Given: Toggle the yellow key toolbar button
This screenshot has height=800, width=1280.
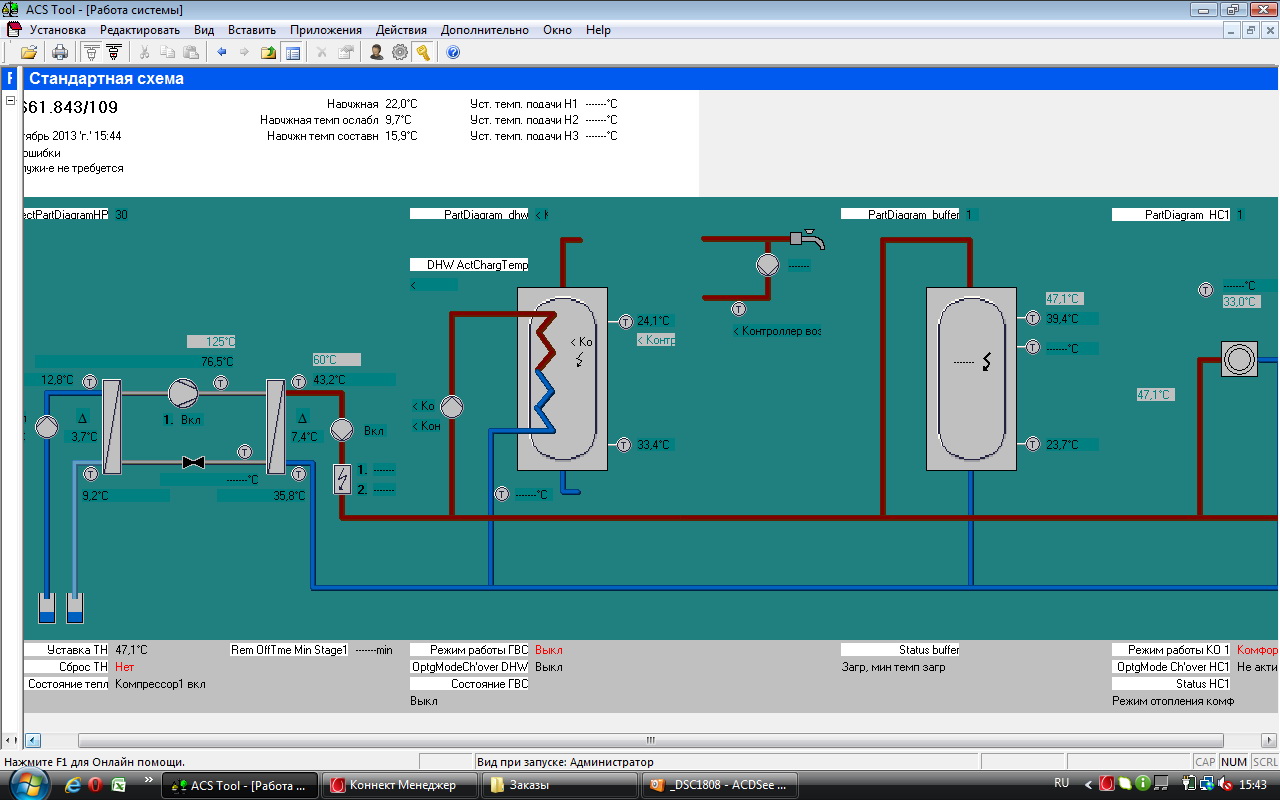Looking at the screenshot, I should pos(423,53).
